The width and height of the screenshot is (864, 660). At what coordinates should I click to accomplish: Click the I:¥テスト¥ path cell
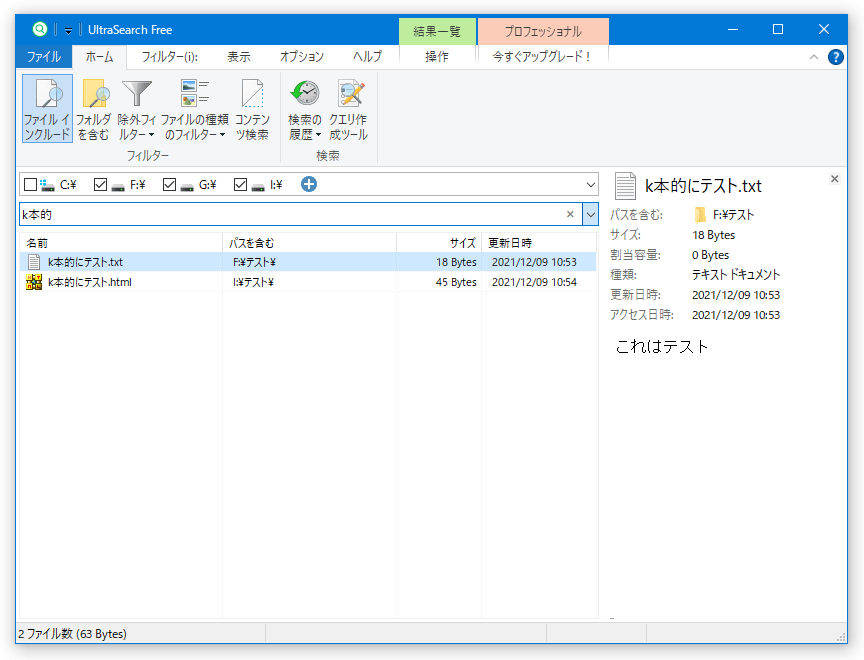[x=253, y=282]
